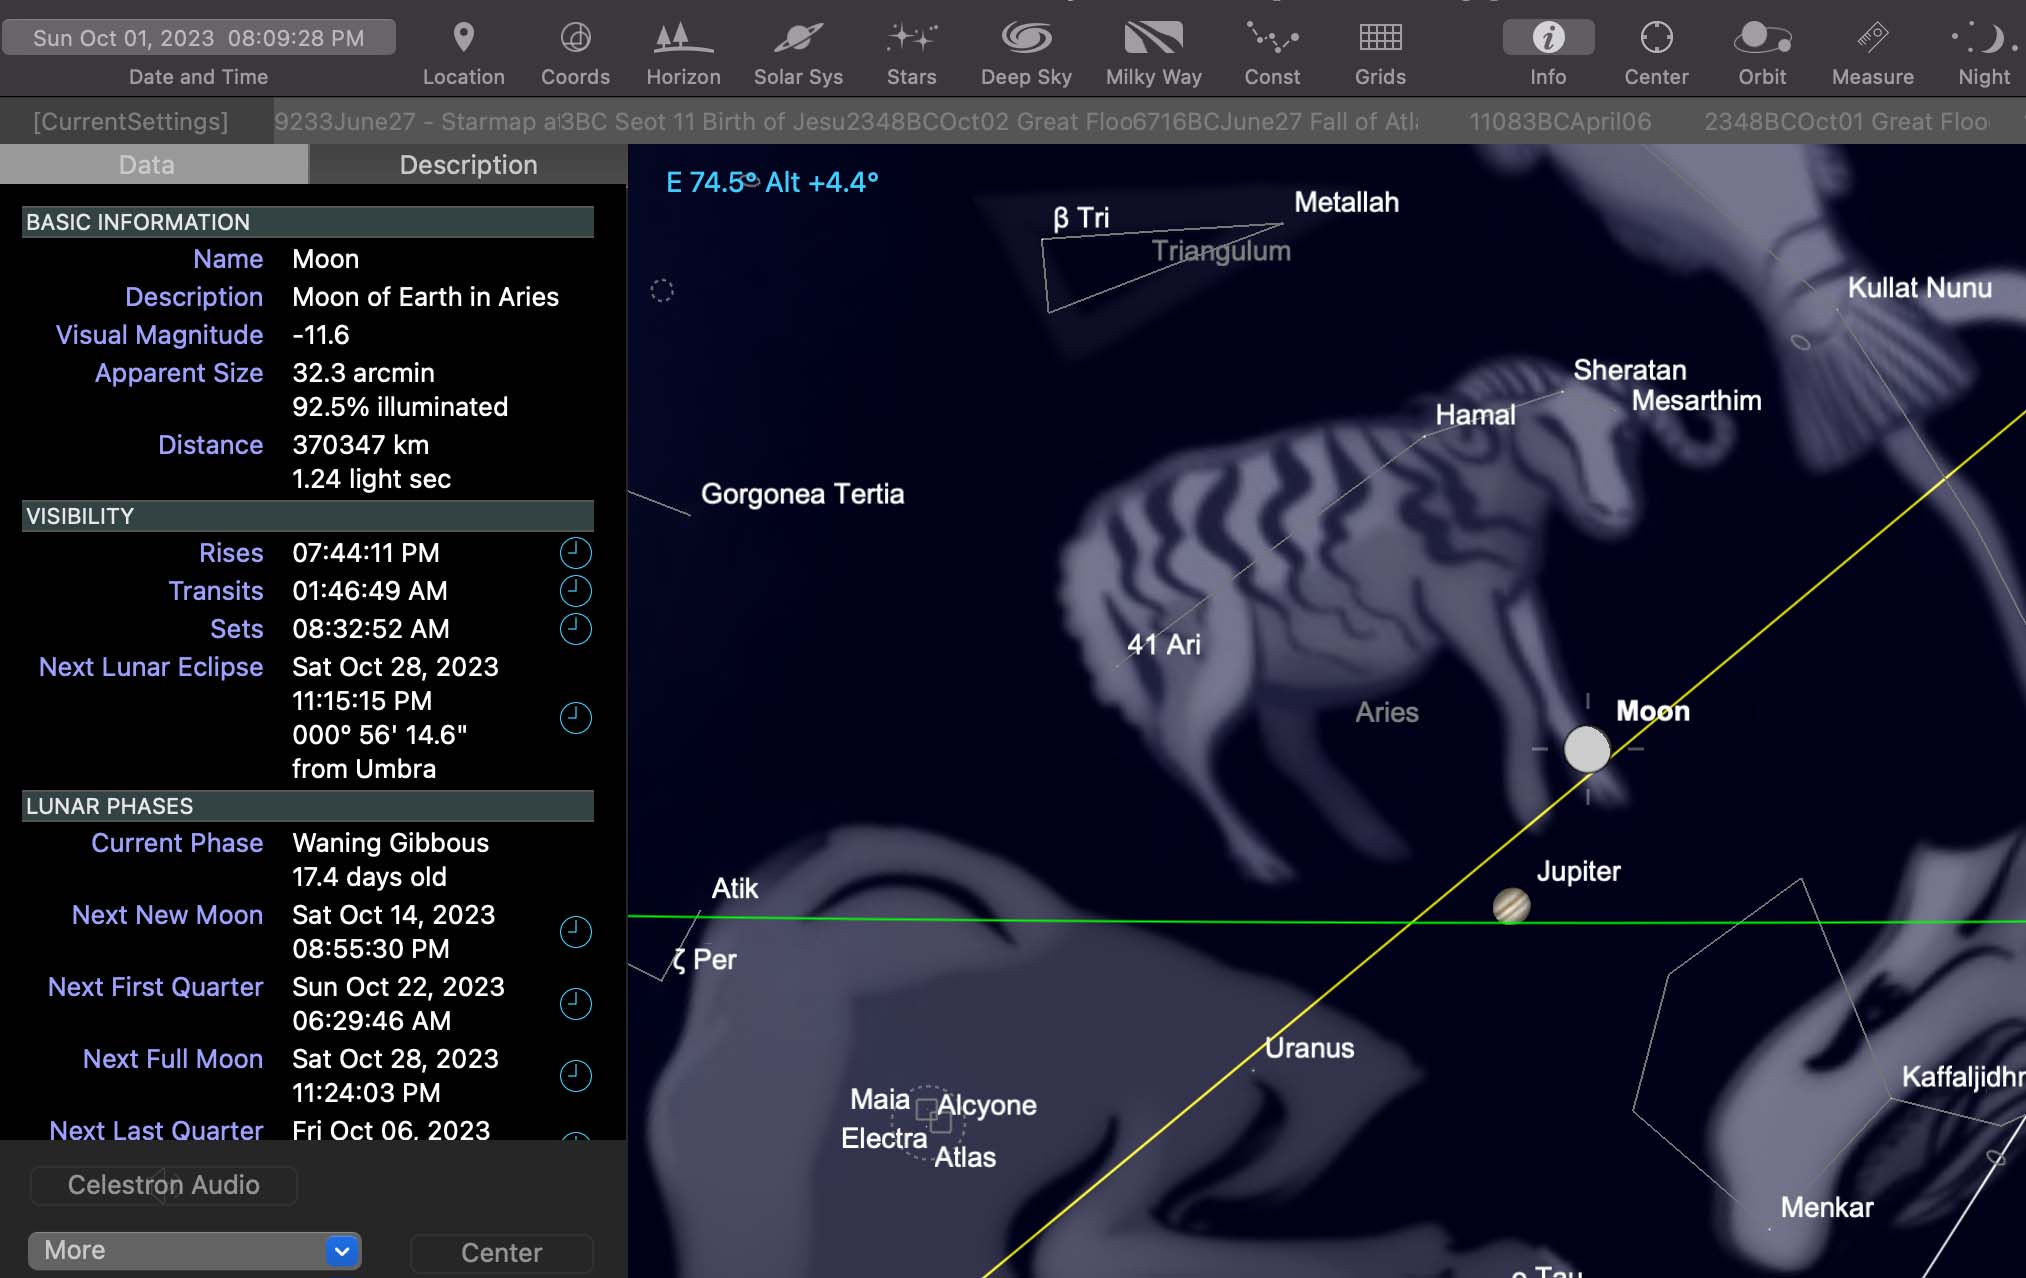Open the More dropdown menu
The image size is (2026, 1278).
pyautogui.click(x=195, y=1251)
